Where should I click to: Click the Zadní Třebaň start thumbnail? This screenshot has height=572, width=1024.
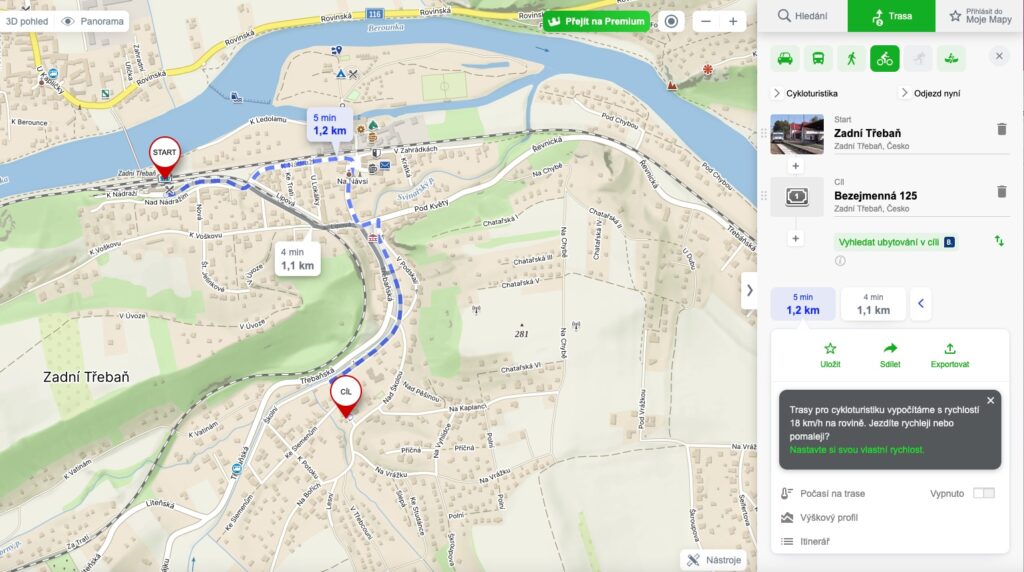coord(797,134)
